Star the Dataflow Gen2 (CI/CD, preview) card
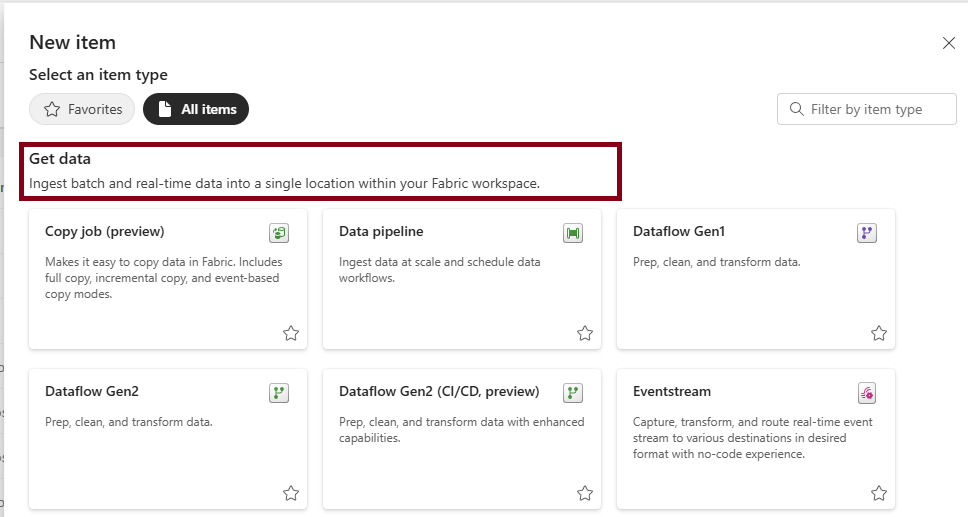The height and width of the screenshot is (517, 968). (x=585, y=494)
